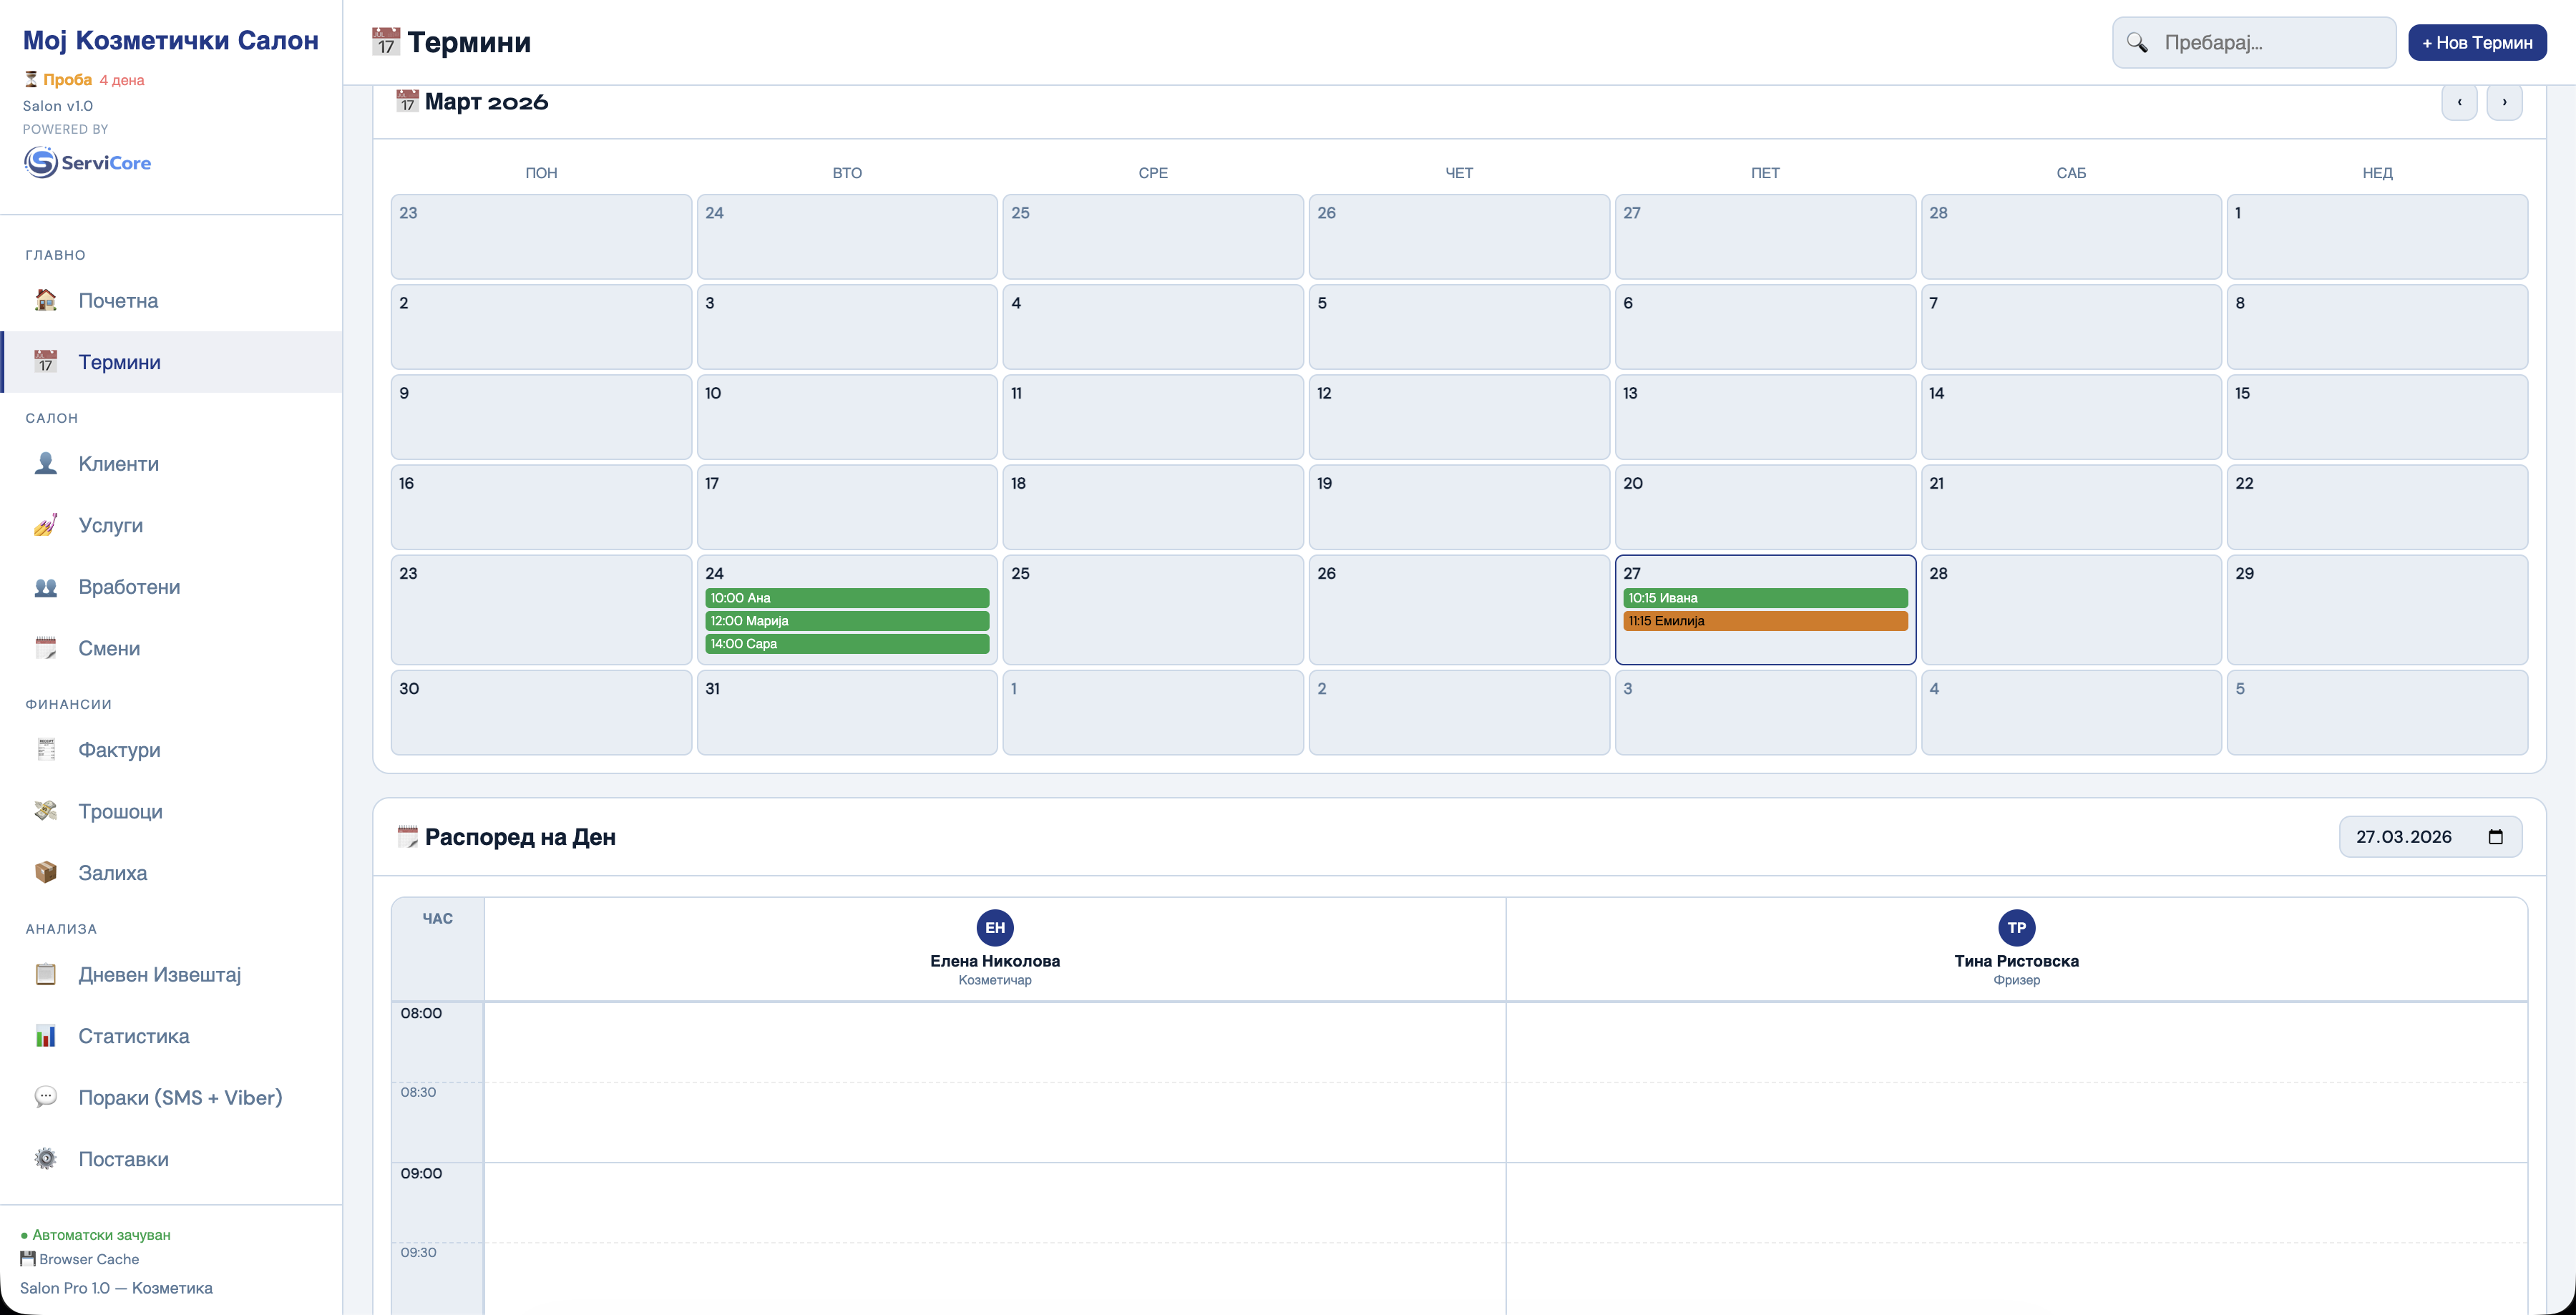This screenshot has height=1315, width=2576.
Task: Click the Фактури invoice icon
Action: tap(46, 750)
